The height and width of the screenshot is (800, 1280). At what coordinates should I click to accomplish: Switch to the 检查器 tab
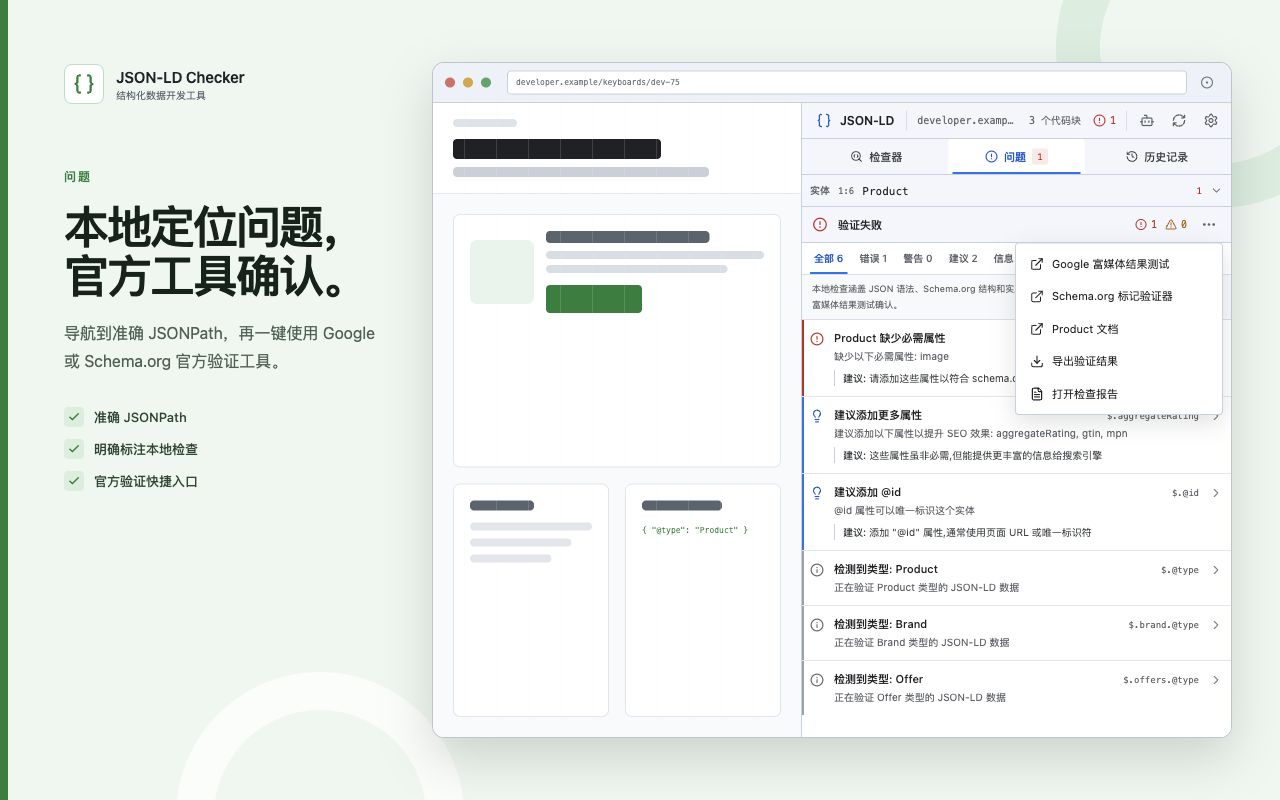(x=876, y=157)
